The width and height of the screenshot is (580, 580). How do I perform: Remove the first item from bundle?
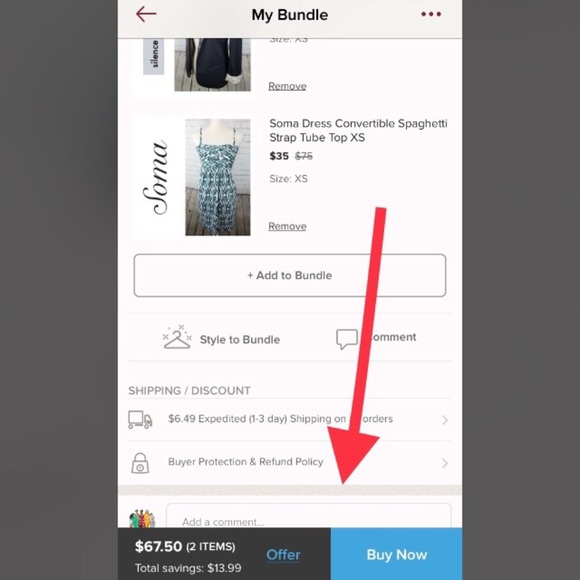[x=287, y=86]
